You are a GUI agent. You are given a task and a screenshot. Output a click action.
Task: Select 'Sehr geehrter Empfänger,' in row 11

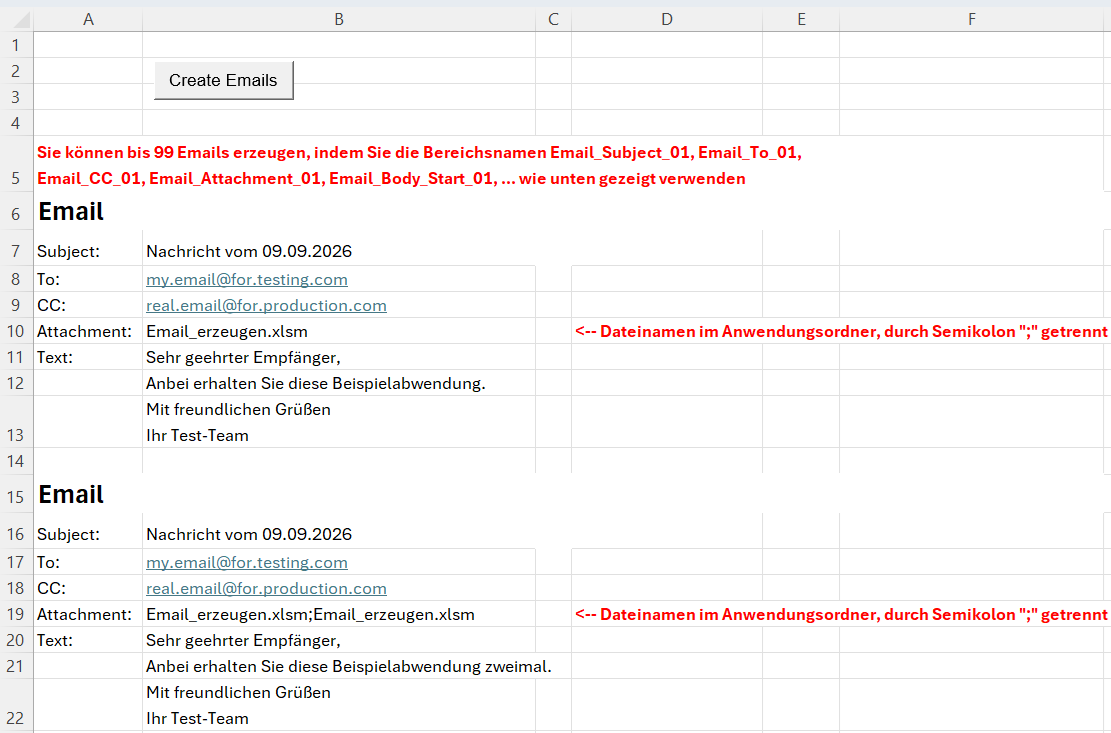[x=243, y=358]
